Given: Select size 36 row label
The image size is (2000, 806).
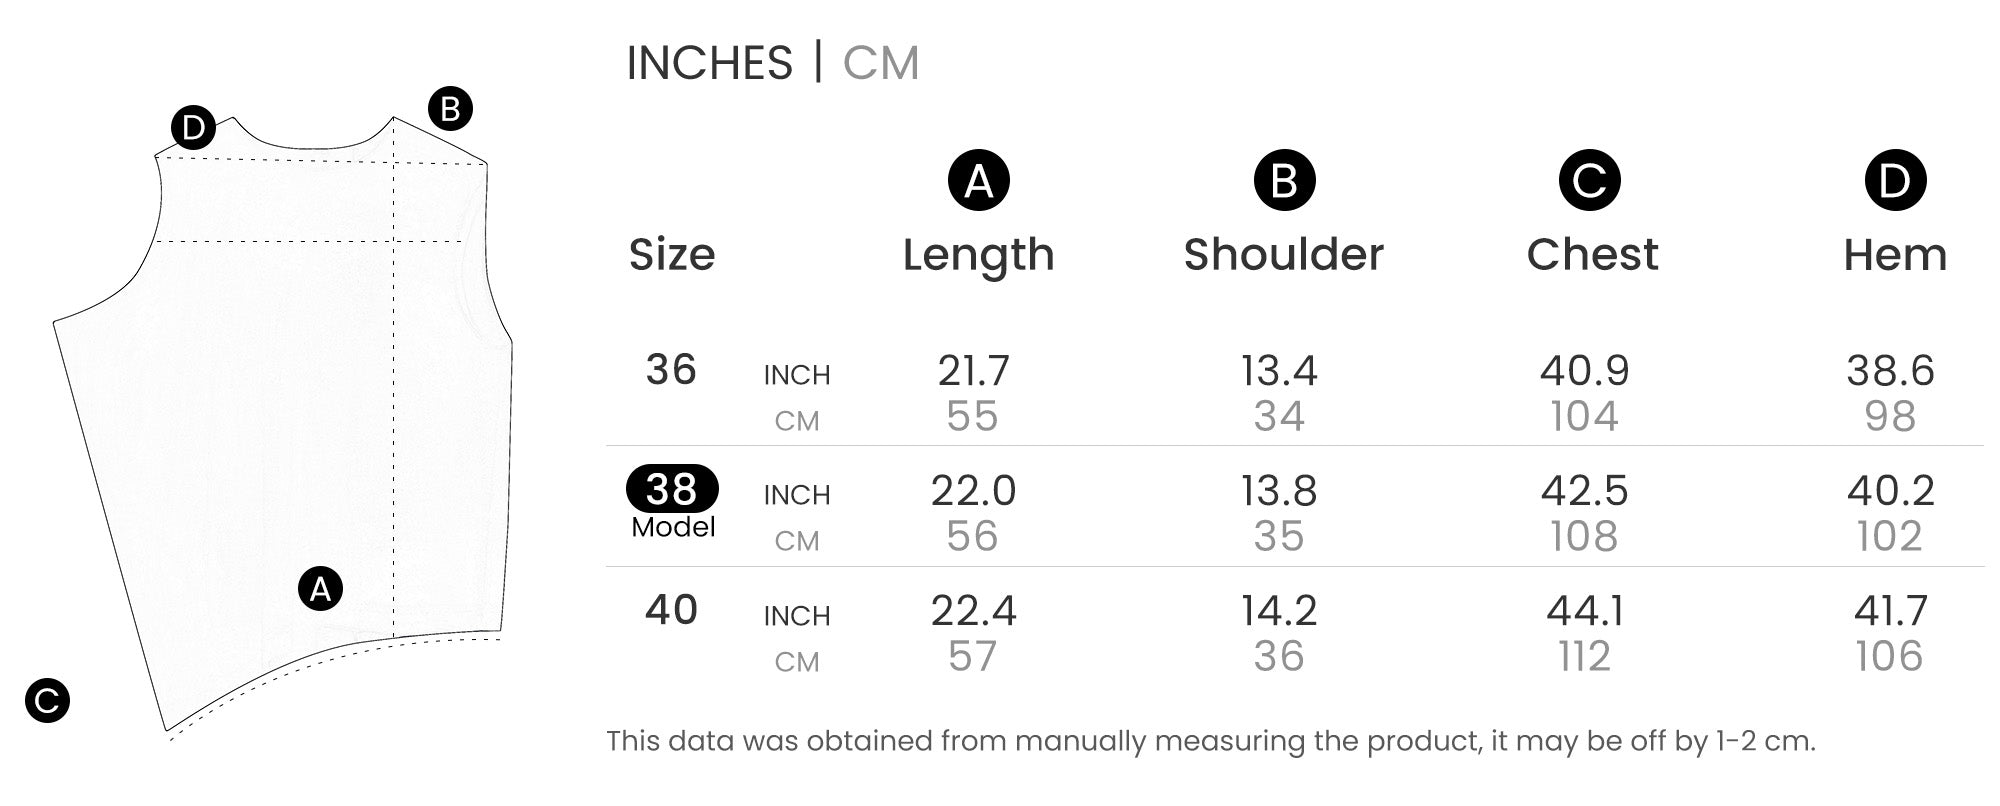Looking at the screenshot, I should pos(671,370).
